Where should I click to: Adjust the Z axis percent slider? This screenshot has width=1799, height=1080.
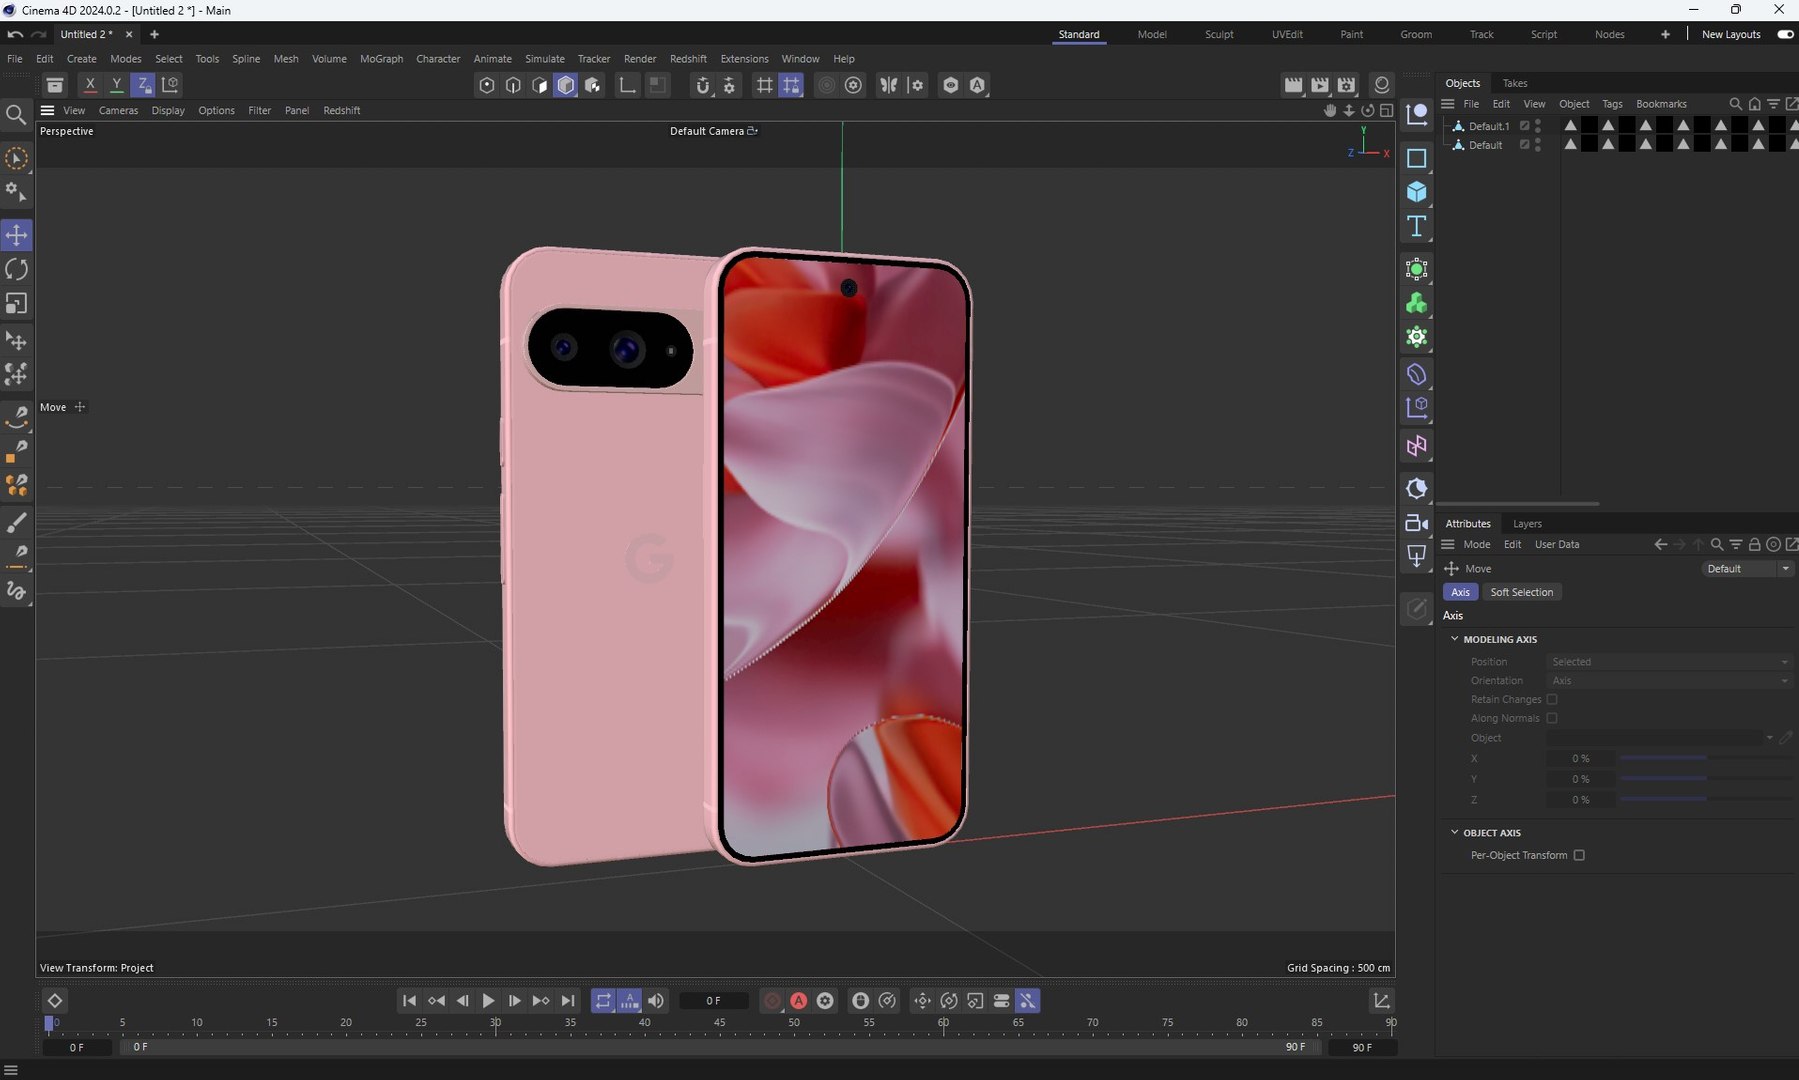(x=1706, y=800)
